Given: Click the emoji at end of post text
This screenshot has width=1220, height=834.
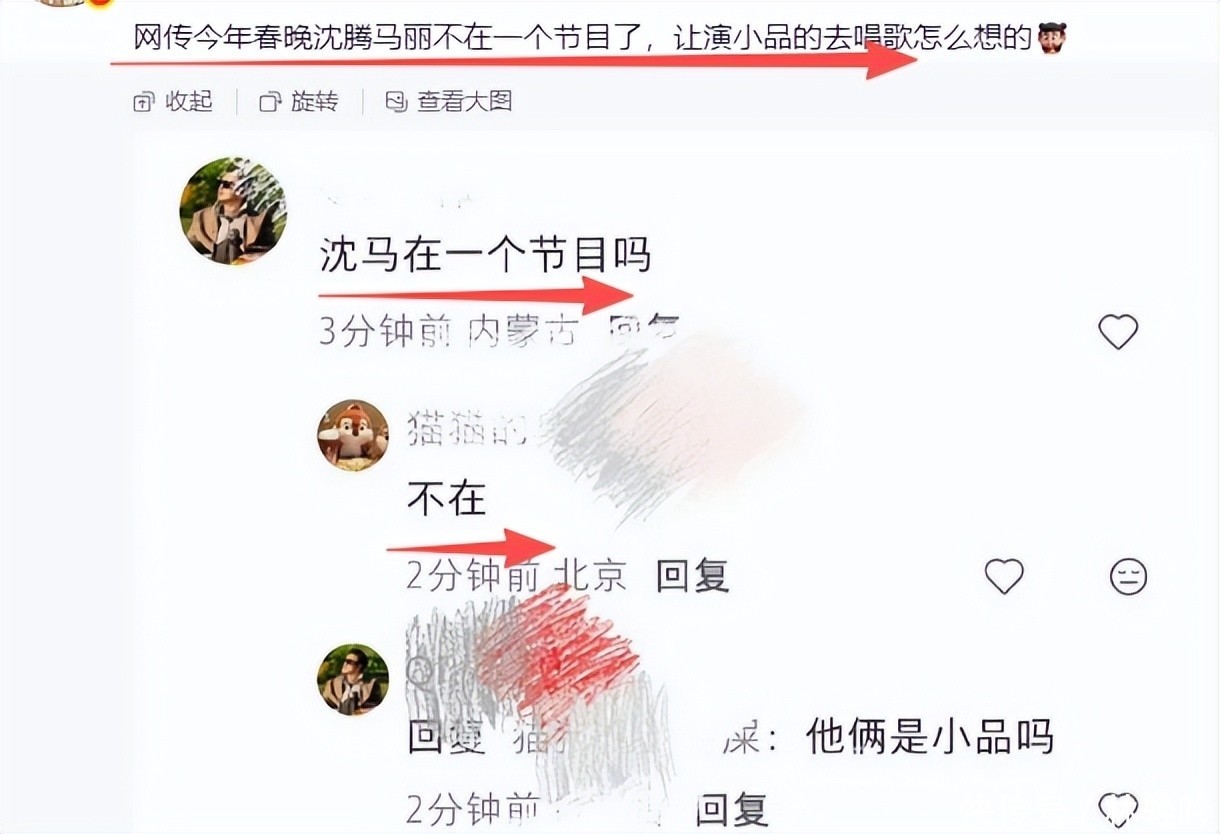Looking at the screenshot, I should 1052,38.
